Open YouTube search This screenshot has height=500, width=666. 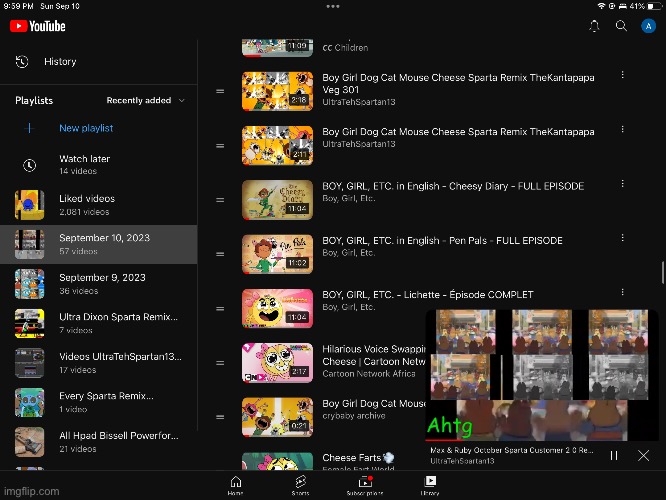[621, 26]
